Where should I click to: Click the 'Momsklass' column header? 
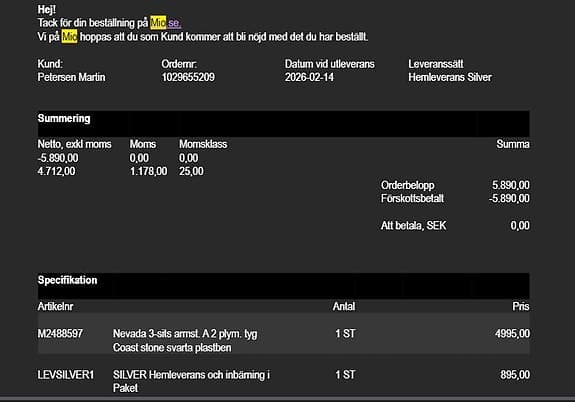[x=203, y=144]
